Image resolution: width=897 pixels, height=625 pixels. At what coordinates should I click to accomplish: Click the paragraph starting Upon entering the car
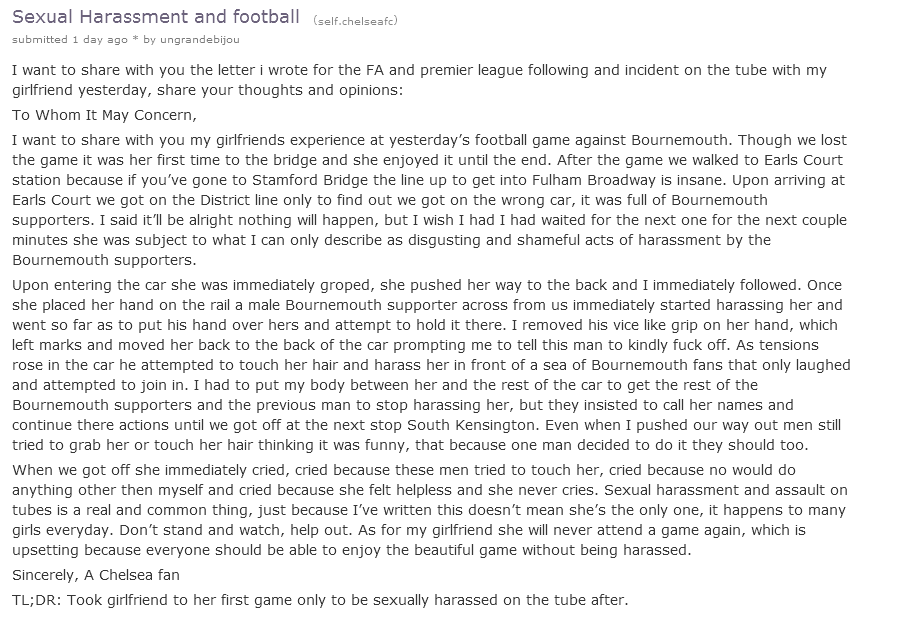click(431, 365)
